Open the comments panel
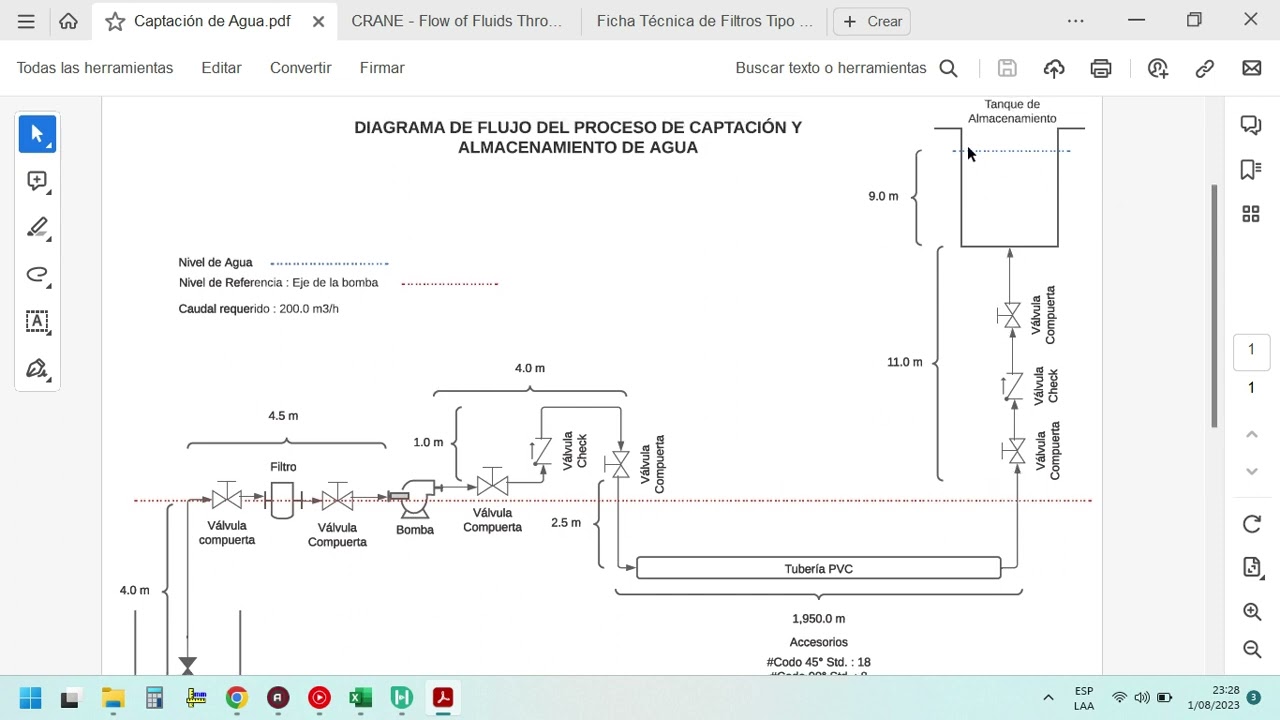The height and width of the screenshot is (720, 1280). tap(1251, 124)
